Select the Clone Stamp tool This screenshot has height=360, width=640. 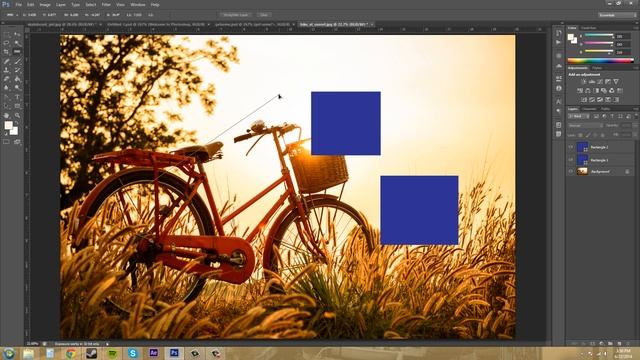pyautogui.click(x=7, y=70)
